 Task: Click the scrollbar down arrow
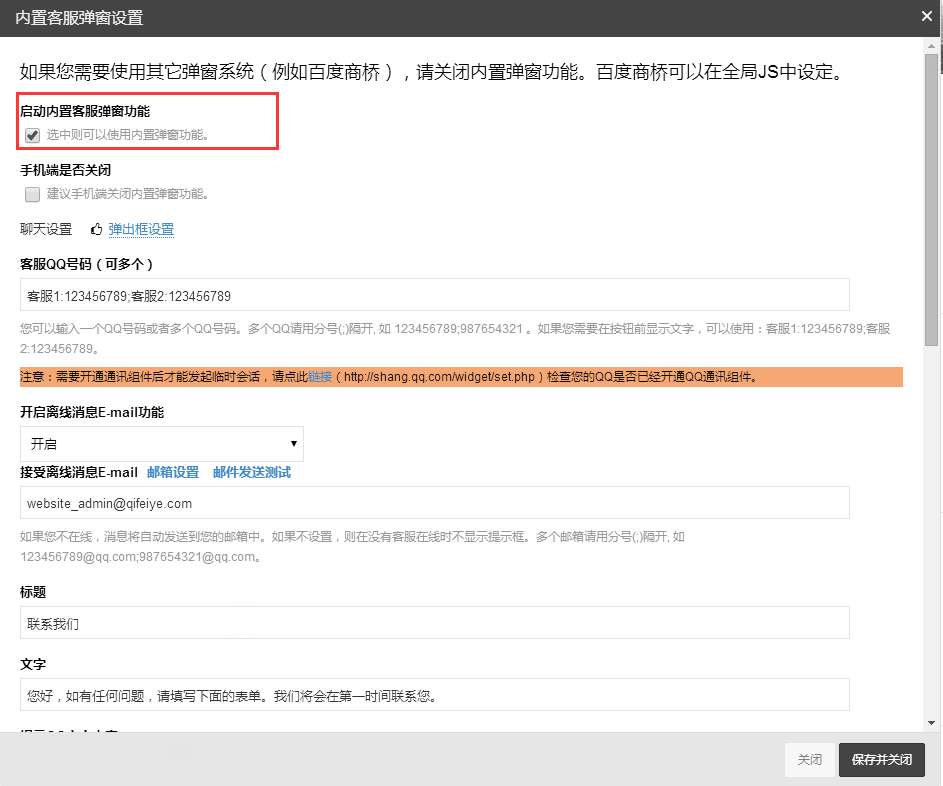[x=932, y=723]
